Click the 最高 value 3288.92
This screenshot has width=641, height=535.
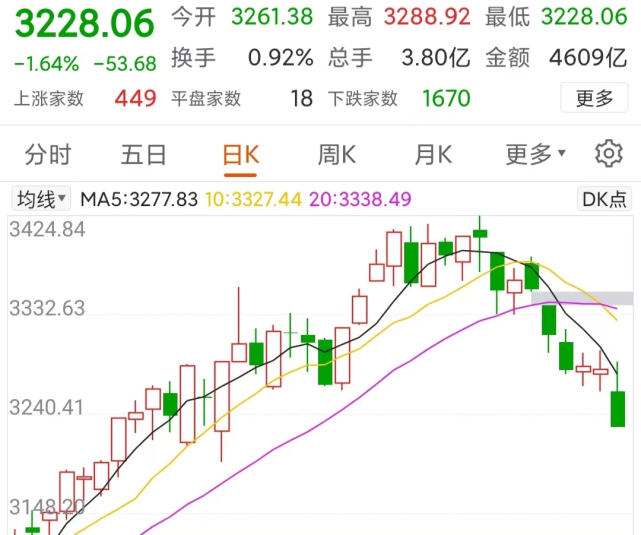point(427,17)
